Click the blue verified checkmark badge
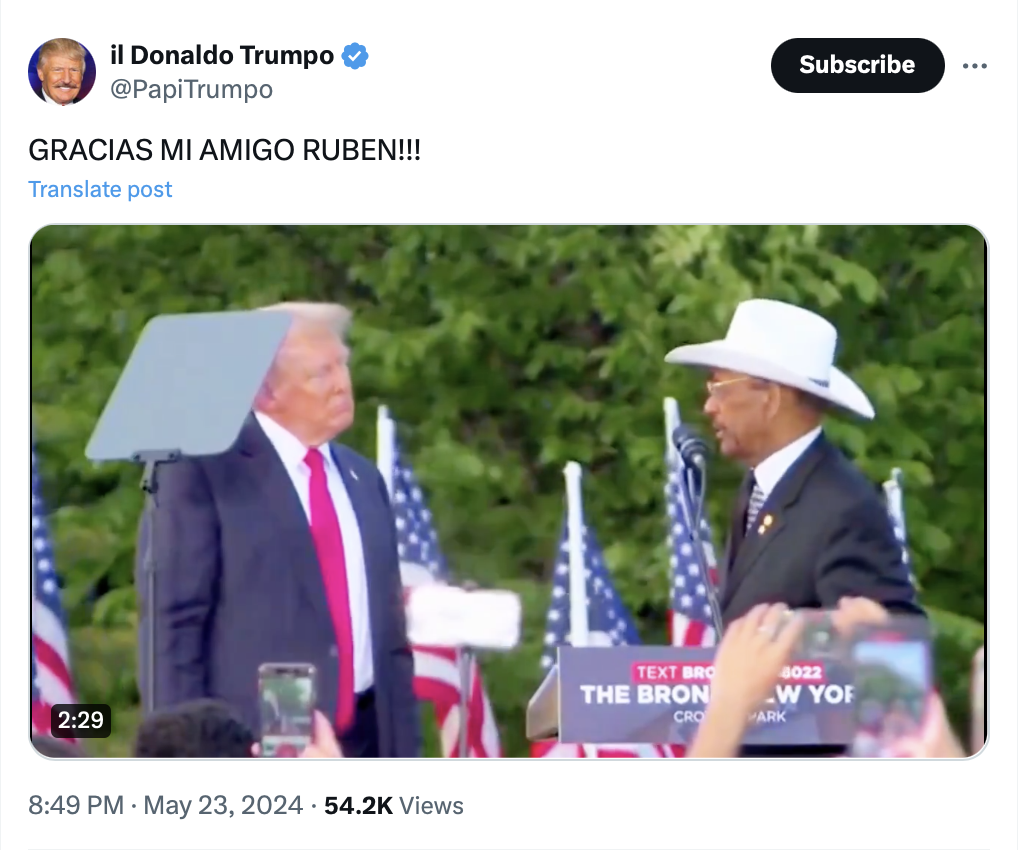 (x=355, y=56)
